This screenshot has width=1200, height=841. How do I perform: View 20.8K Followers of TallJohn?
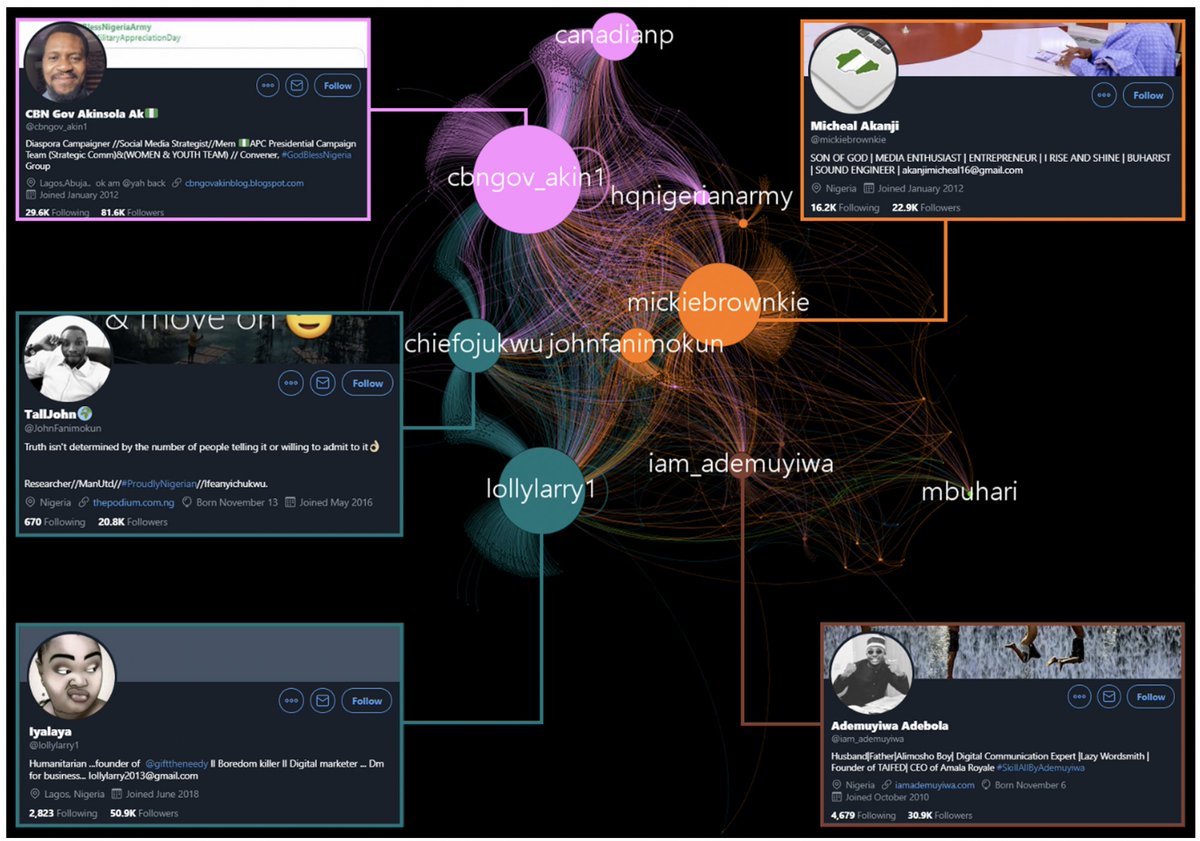133,522
